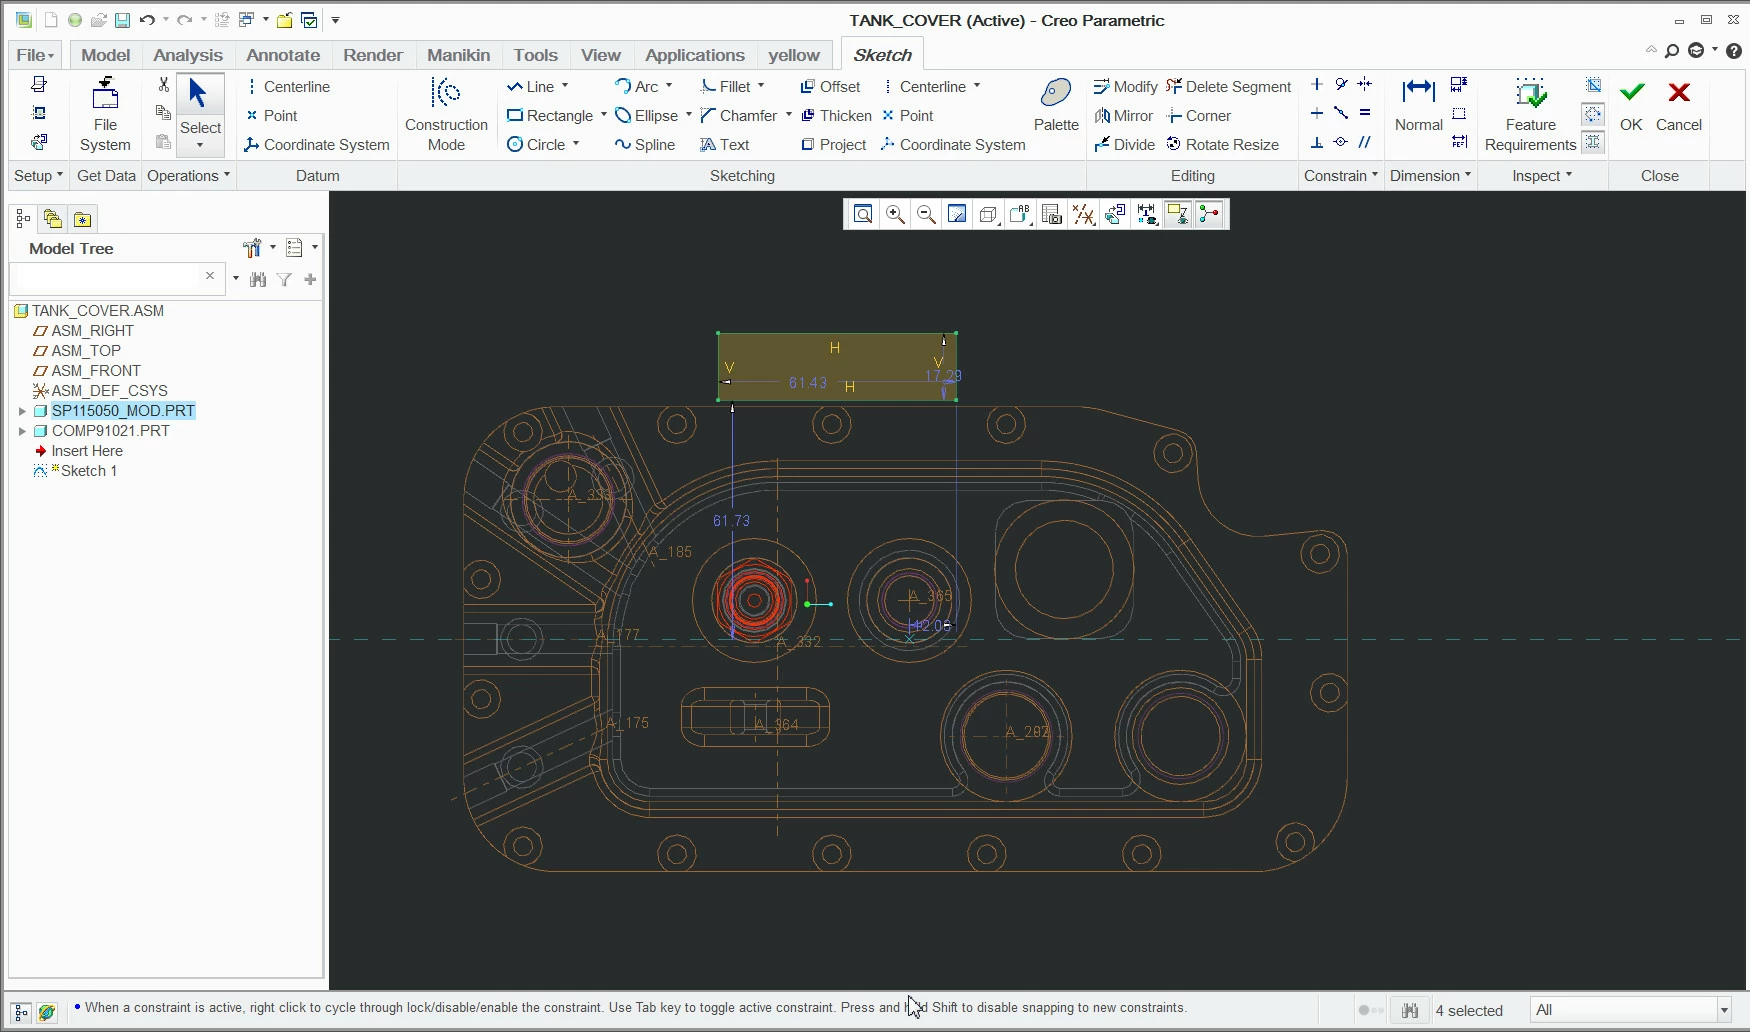Open the Ellipse type dropdown arrow
1750x1032 pixels.
pos(689,115)
